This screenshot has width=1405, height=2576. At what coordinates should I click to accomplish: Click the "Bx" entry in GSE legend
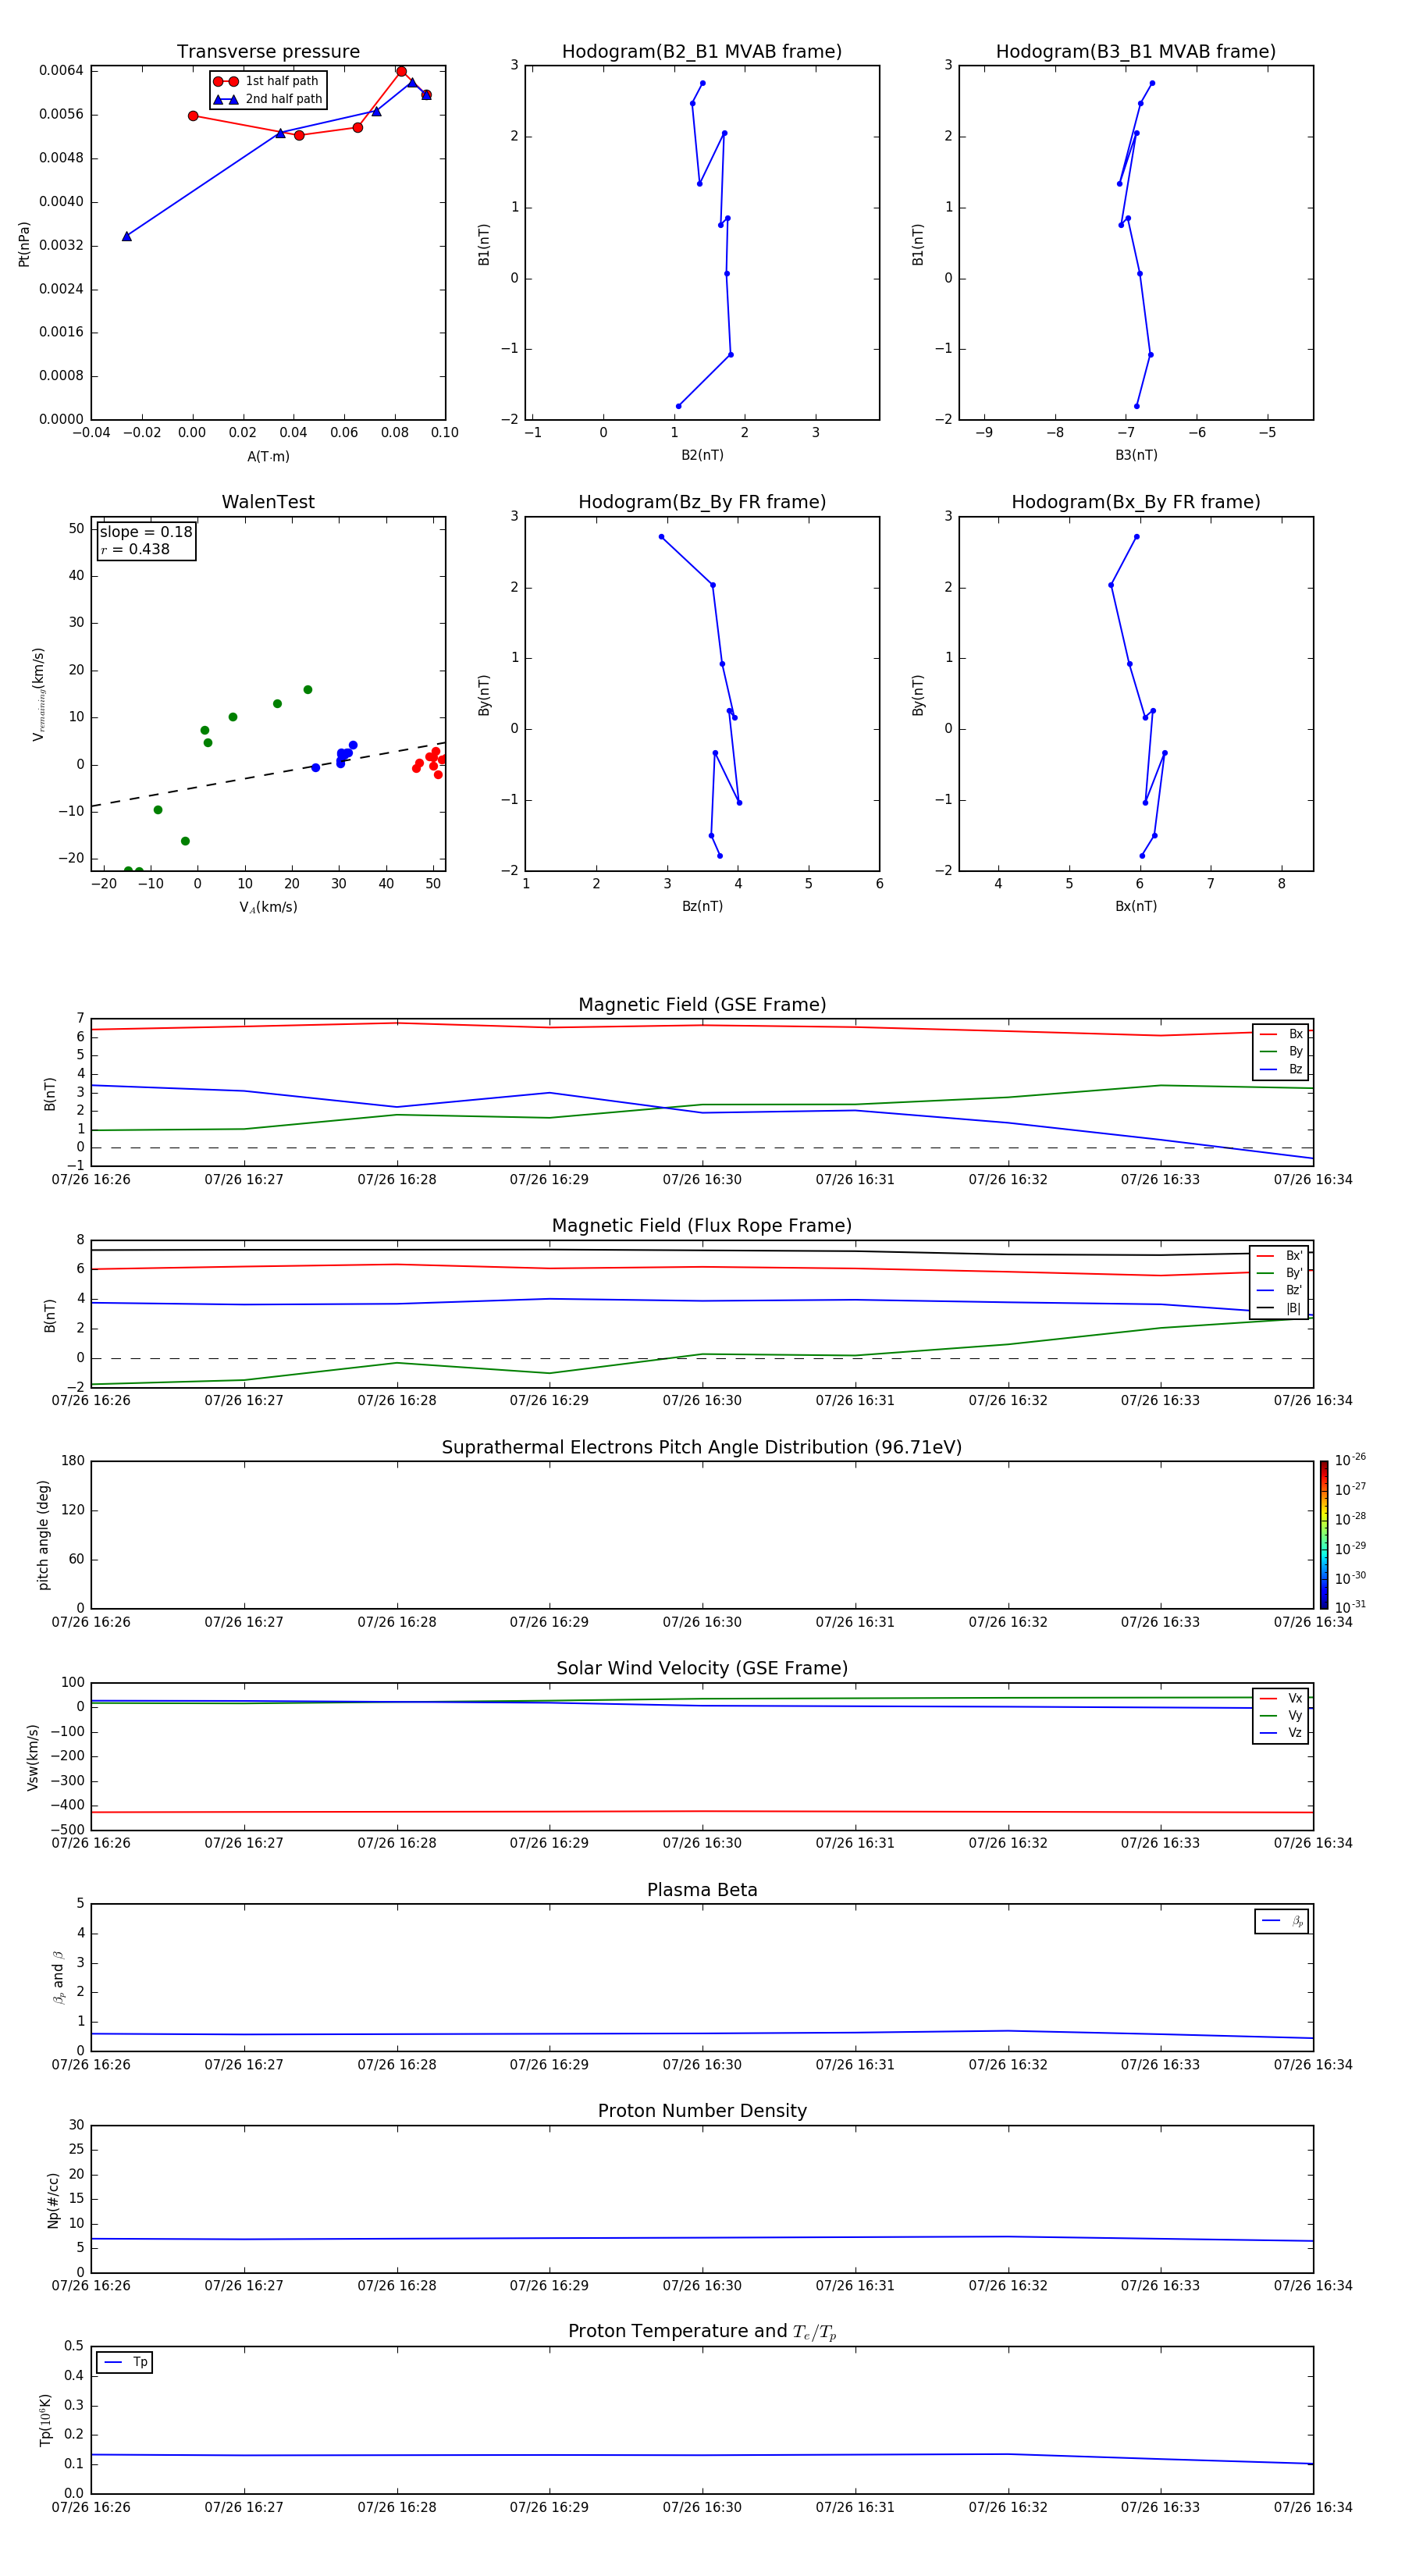(1281, 1034)
